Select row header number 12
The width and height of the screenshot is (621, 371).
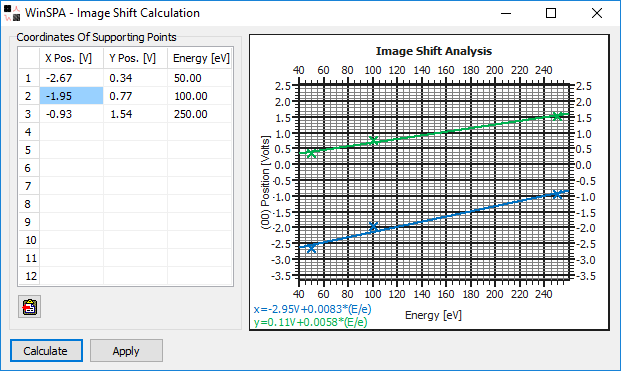click(29, 276)
